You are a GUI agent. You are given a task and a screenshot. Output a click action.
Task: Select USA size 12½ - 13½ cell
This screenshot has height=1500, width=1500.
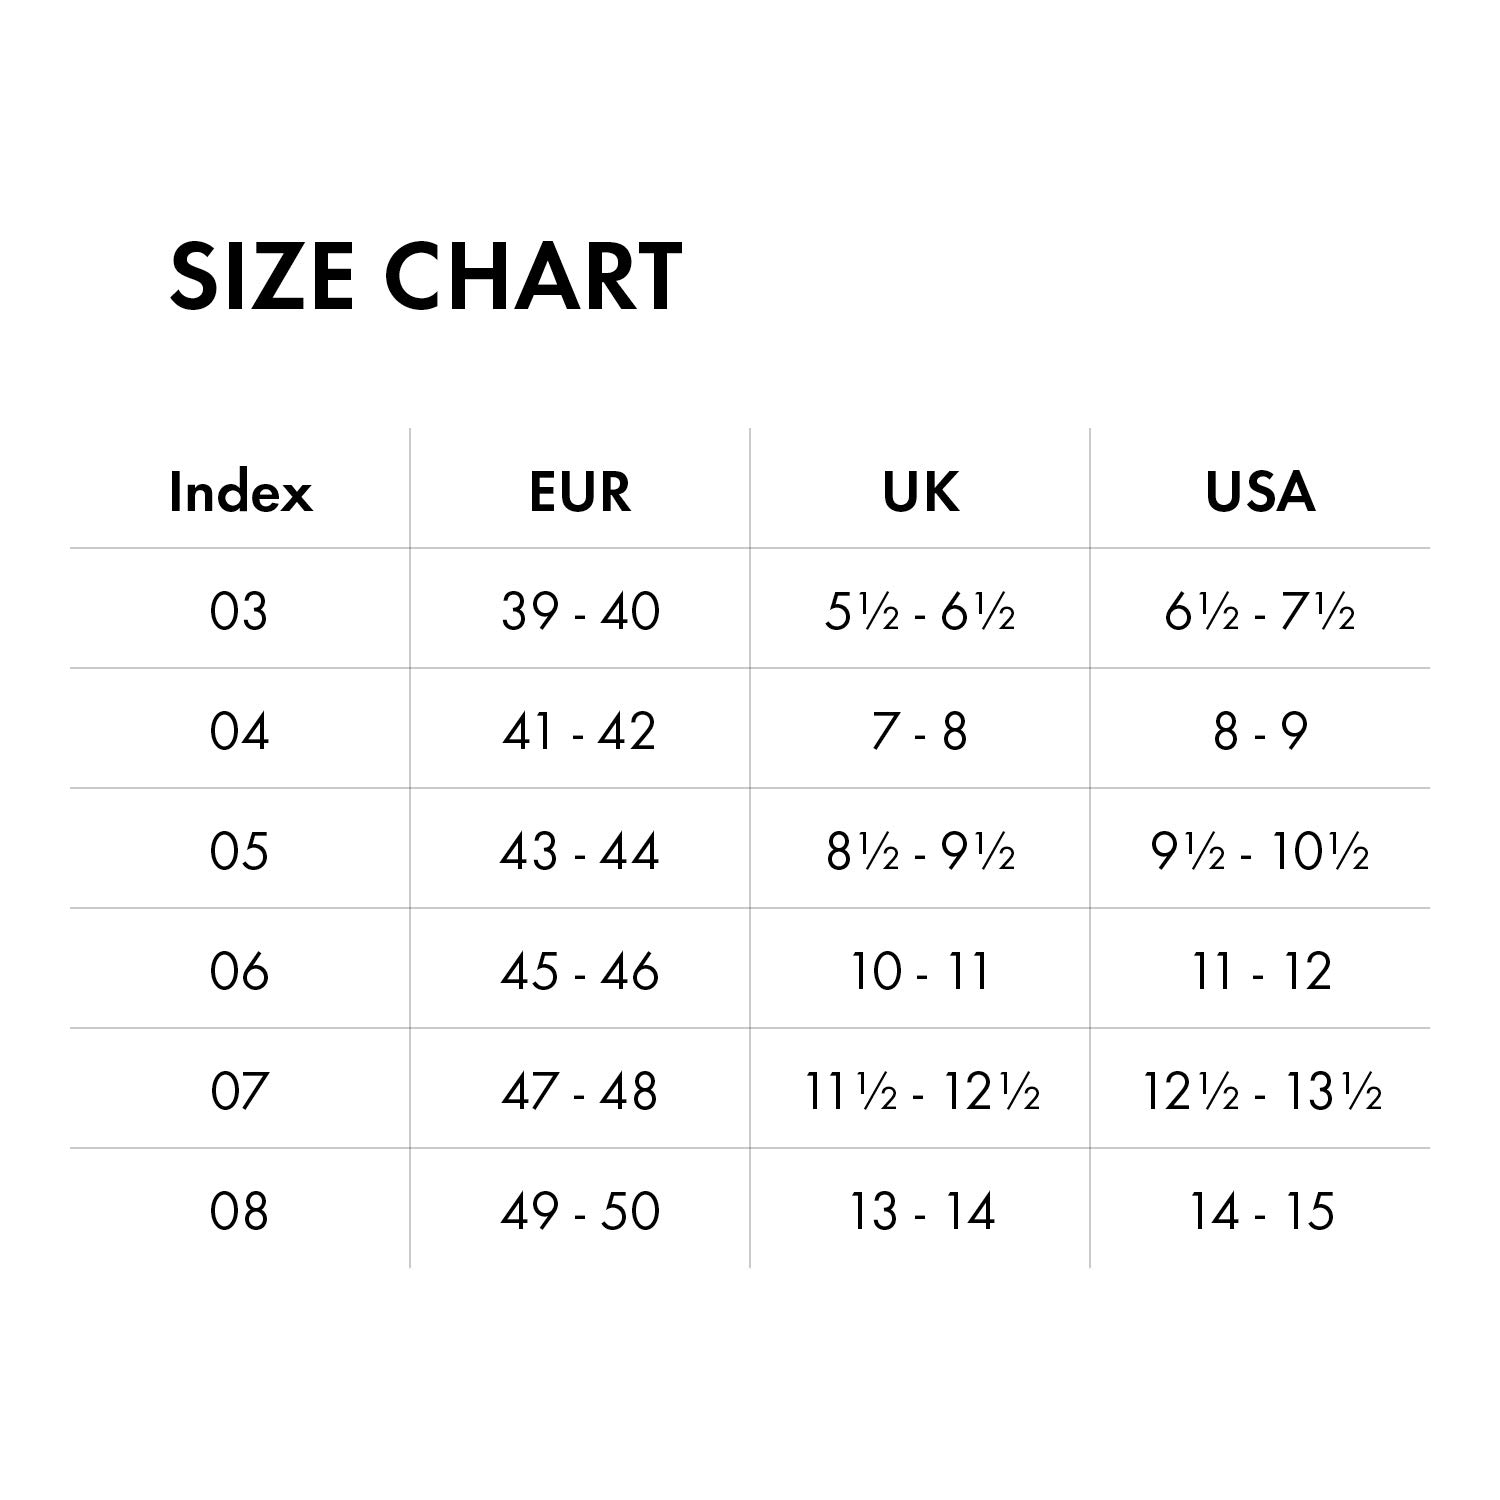click(x=1260, y=1091)
